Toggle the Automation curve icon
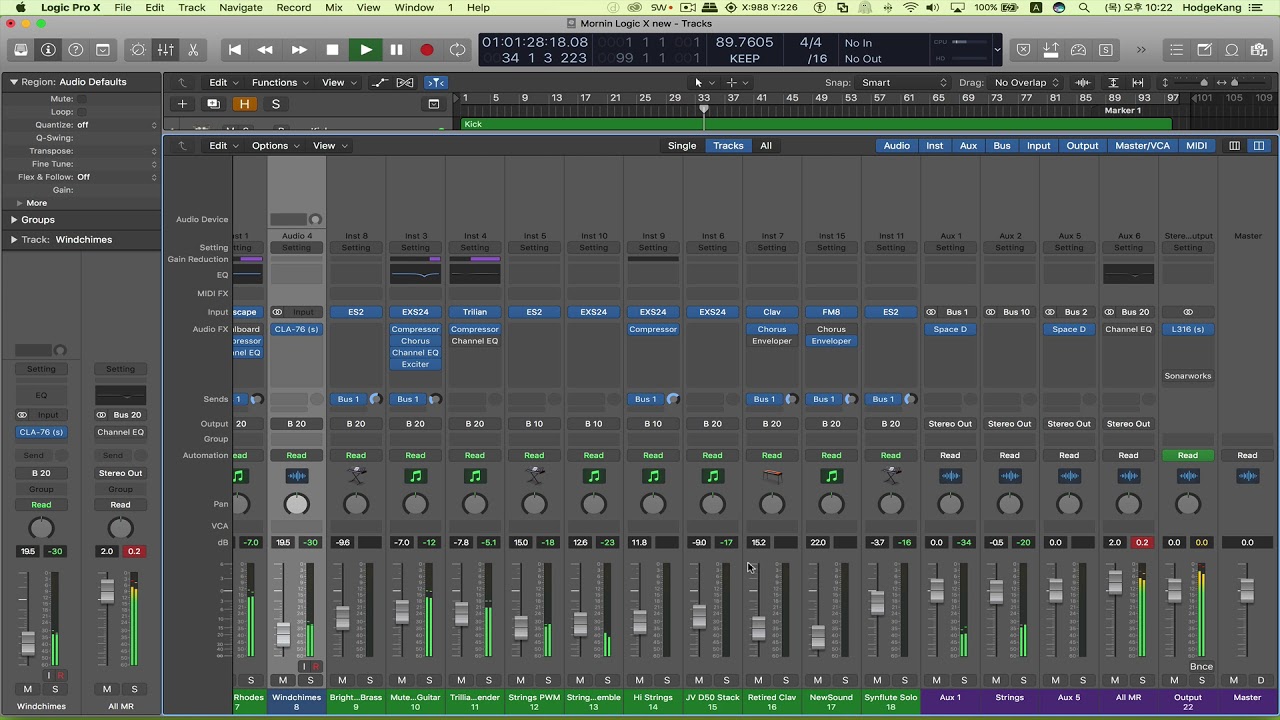Viewport: 1280px width, 720px height. [379, 83]
